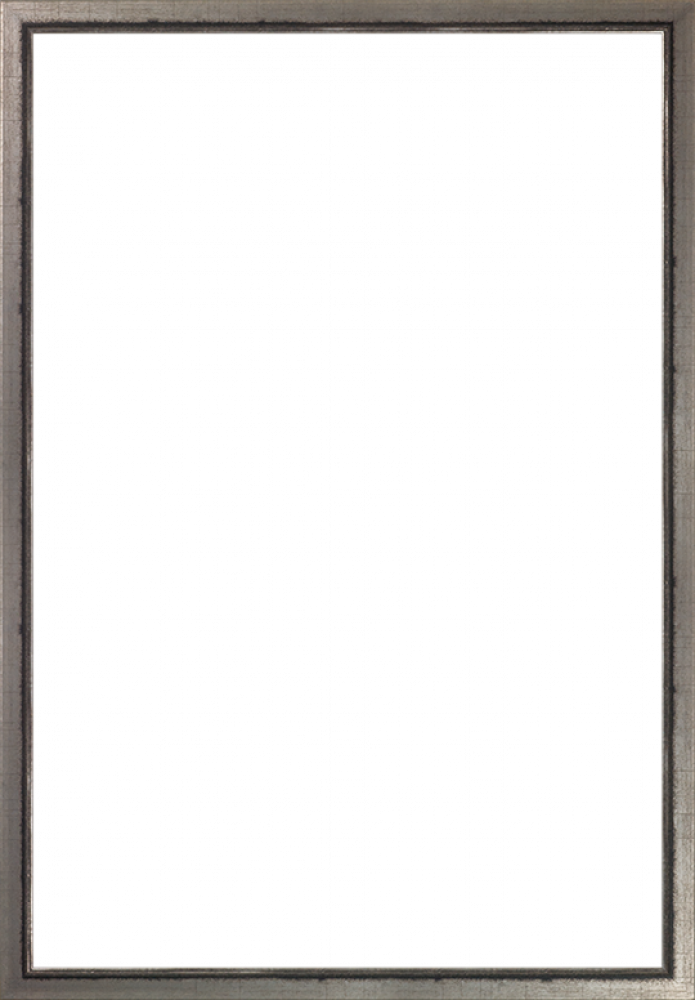Click the black area just below the top frame
This screenshot has height=1000, width=695.
347,45
